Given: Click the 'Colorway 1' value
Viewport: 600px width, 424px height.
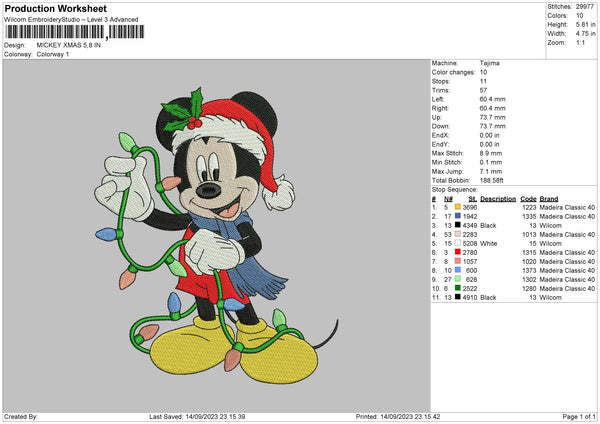Looking at the screenshot, I should [x=53, y=54].
